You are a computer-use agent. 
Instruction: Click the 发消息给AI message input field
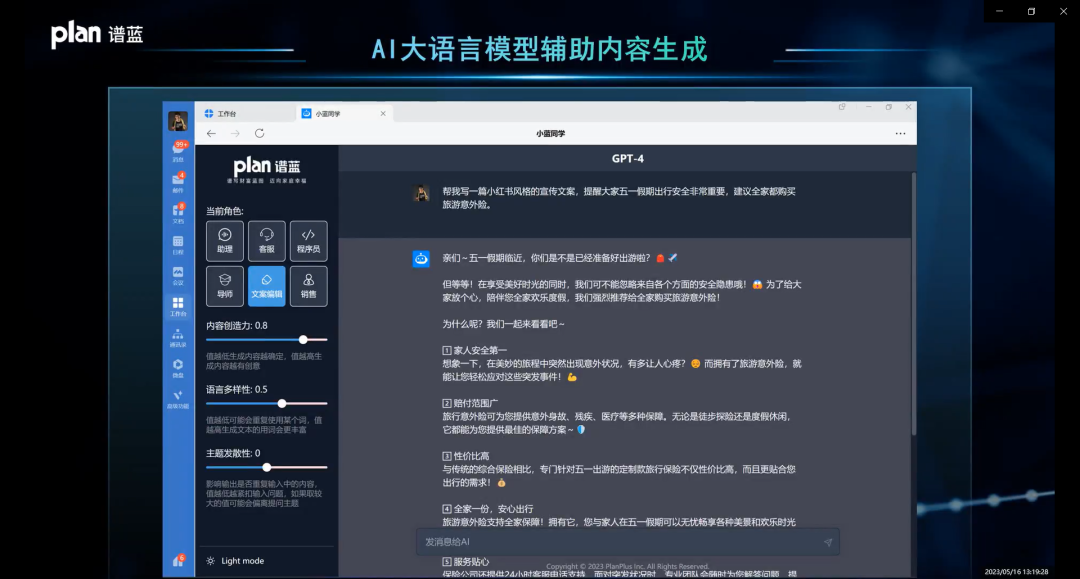tap(627, 542)
